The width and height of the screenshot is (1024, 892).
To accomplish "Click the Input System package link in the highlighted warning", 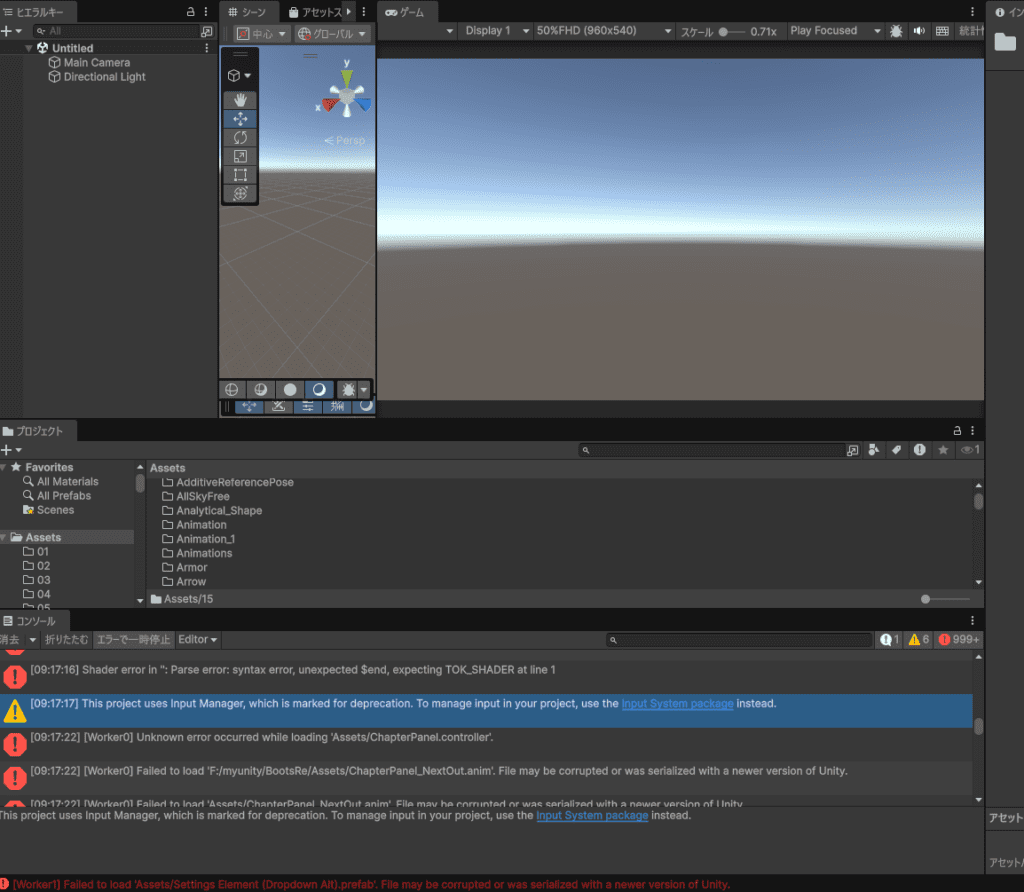I will click(x=677, y=704).
